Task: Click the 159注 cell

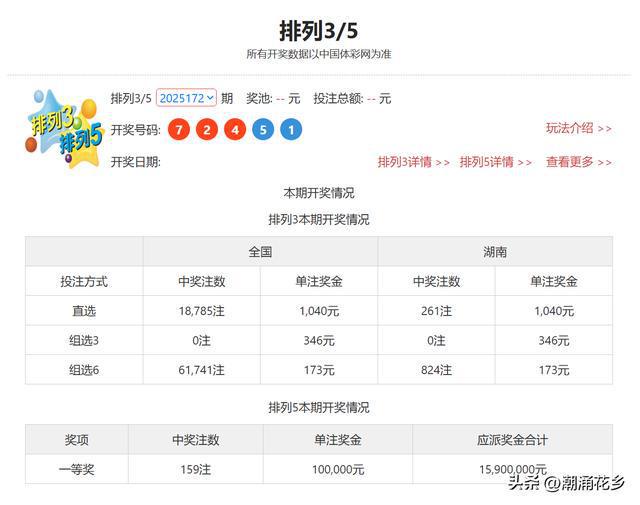Action: coord(196,469)
